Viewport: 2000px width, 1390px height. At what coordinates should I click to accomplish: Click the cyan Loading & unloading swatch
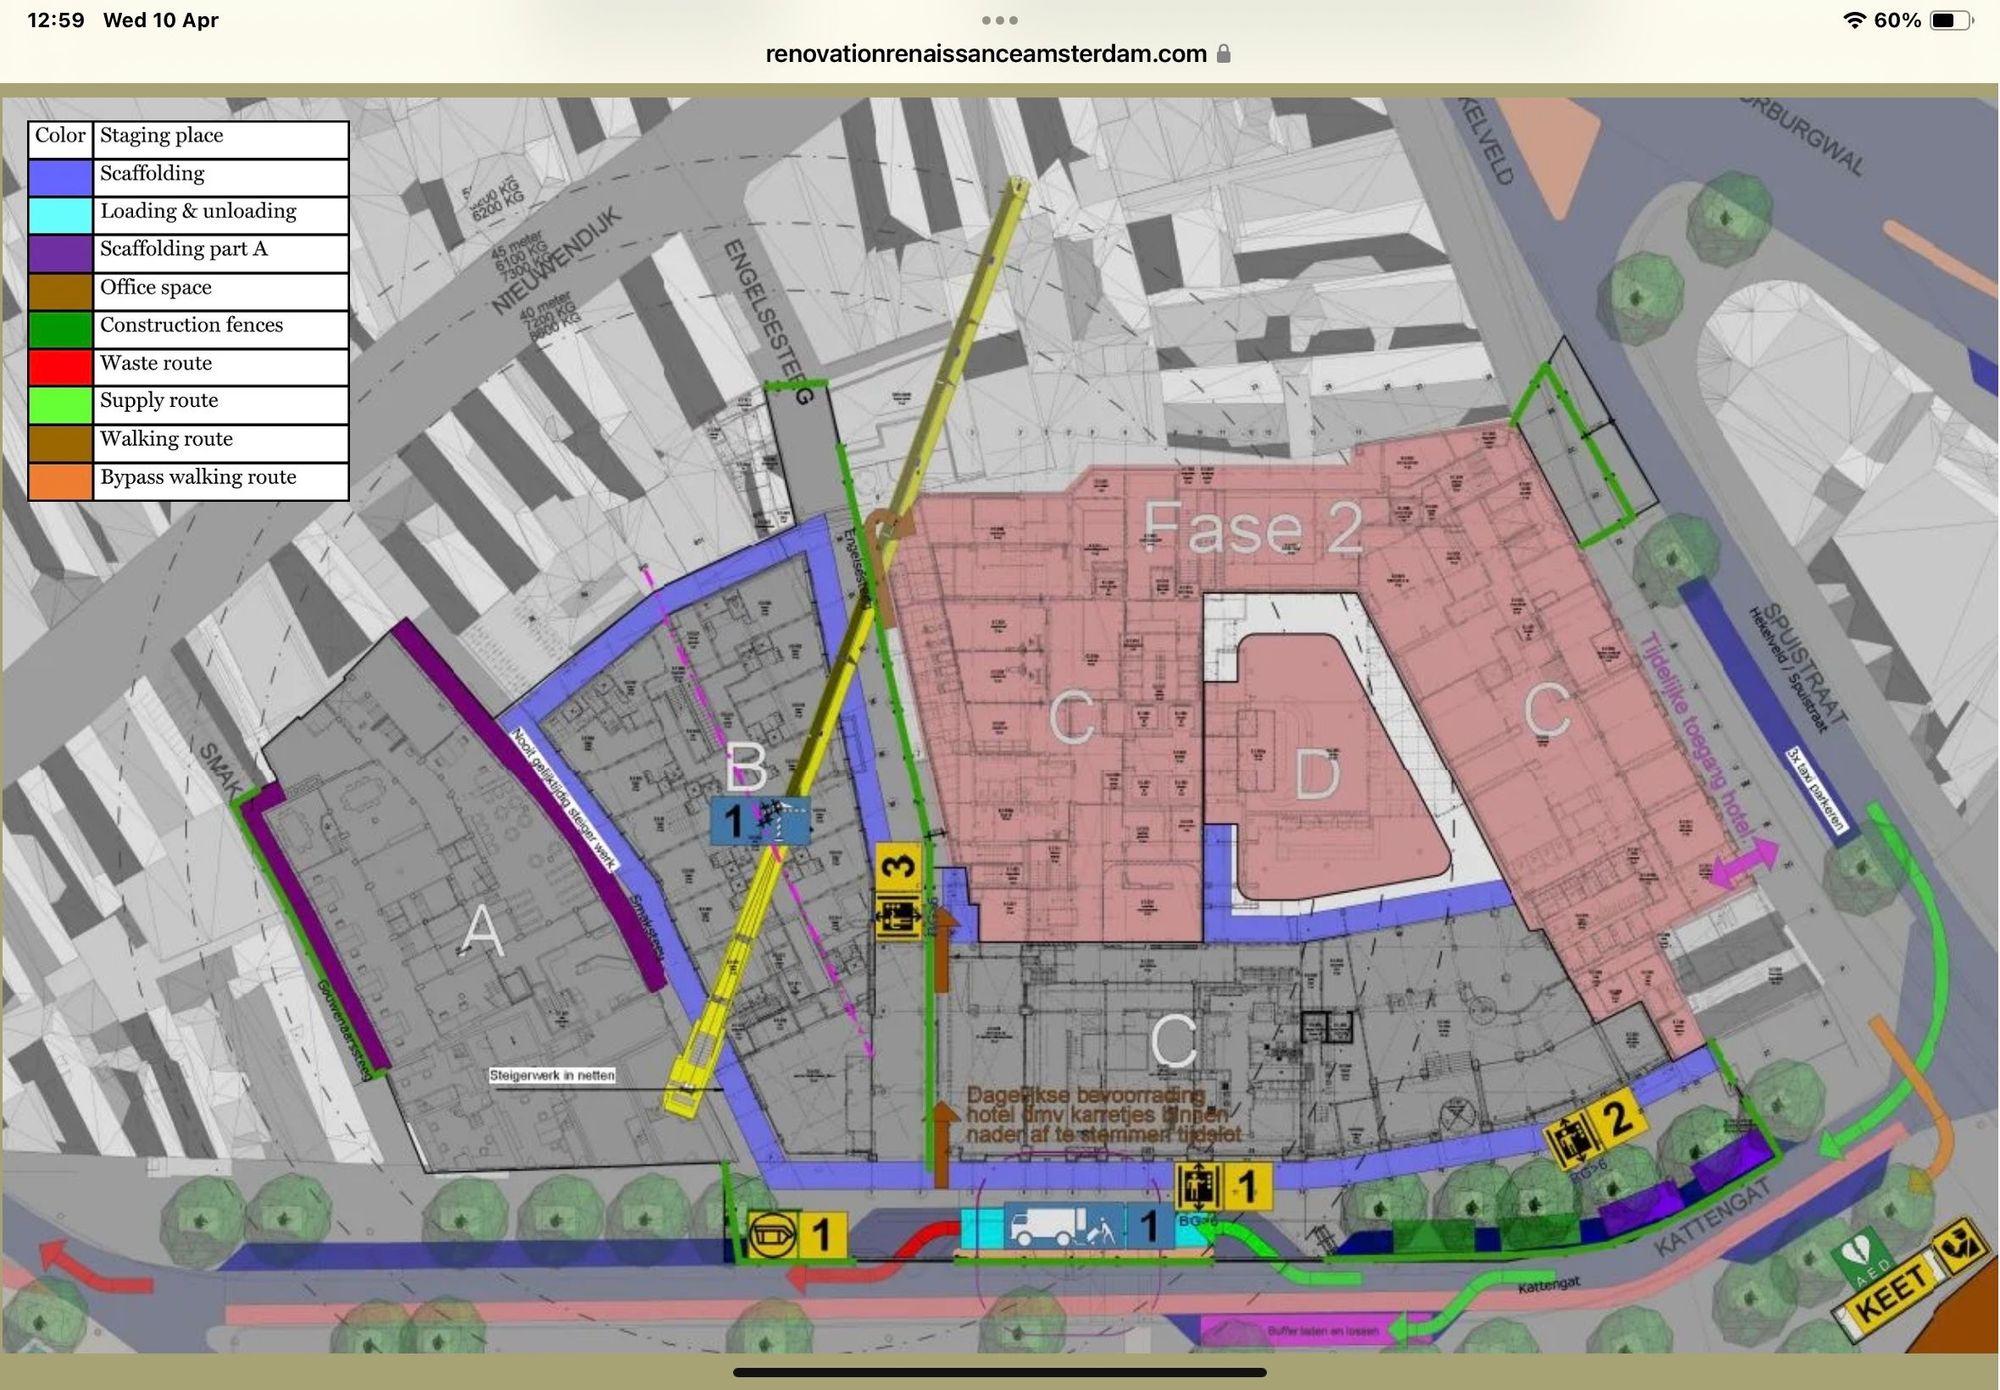point(60,214)
